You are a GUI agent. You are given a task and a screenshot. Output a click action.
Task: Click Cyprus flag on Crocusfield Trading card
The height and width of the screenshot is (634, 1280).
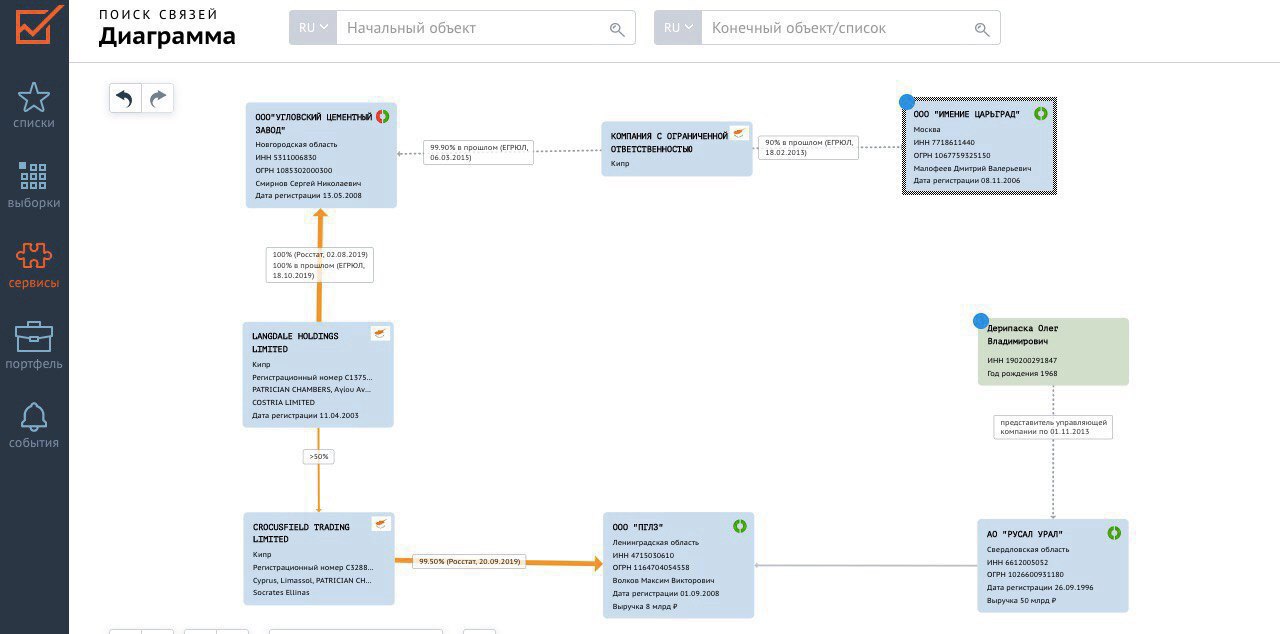(x=380, y=524)
